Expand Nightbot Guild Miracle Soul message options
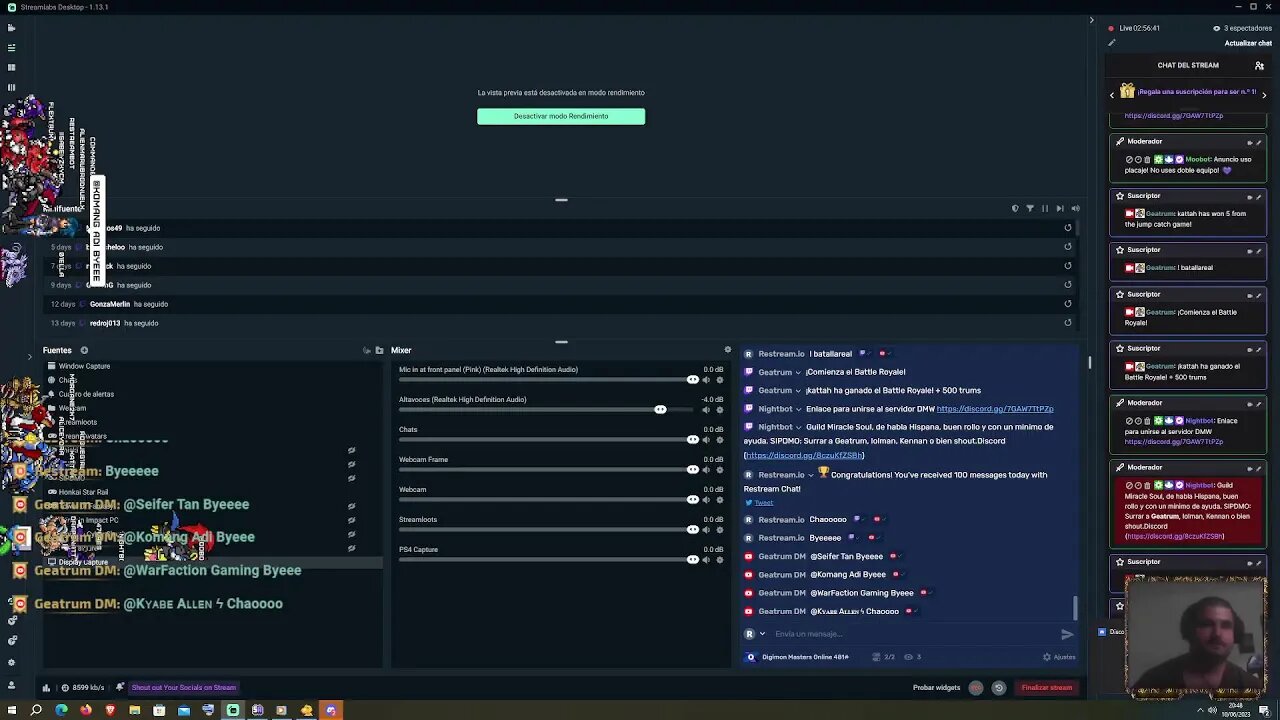The height and width of the screenshot is (720, 1280). pyautogui.click(x=798, y=427)
